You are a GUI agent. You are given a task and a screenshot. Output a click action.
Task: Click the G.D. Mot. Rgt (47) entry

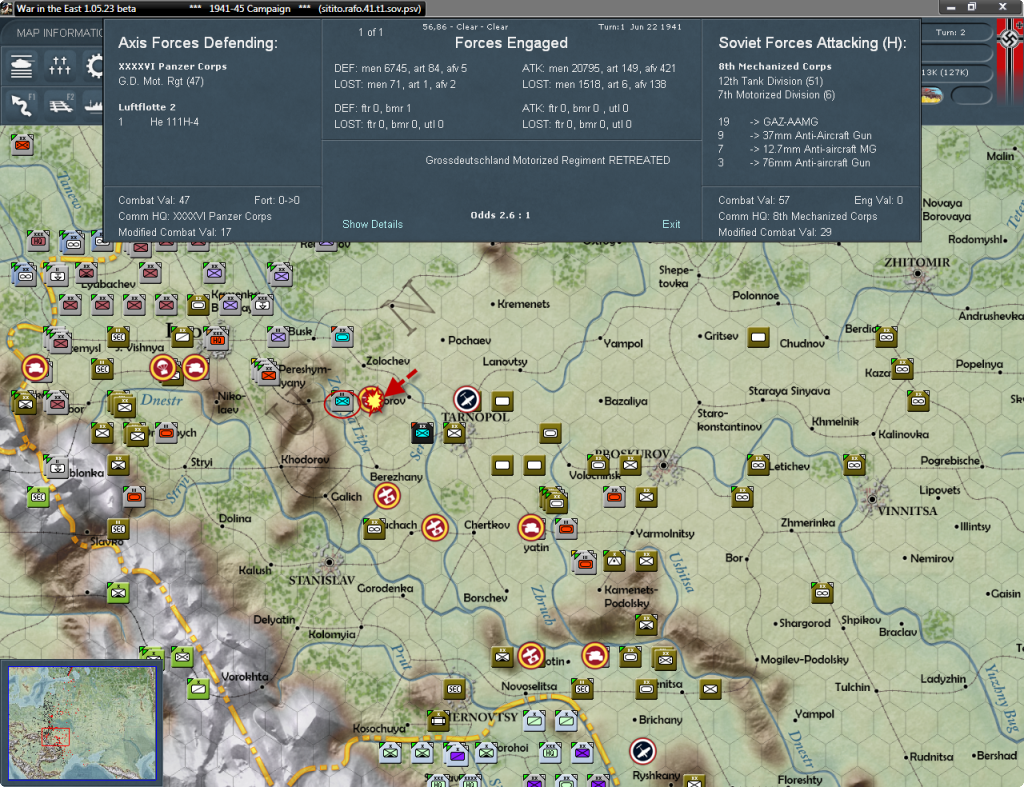pyautogui.click(x=161, y=81)
